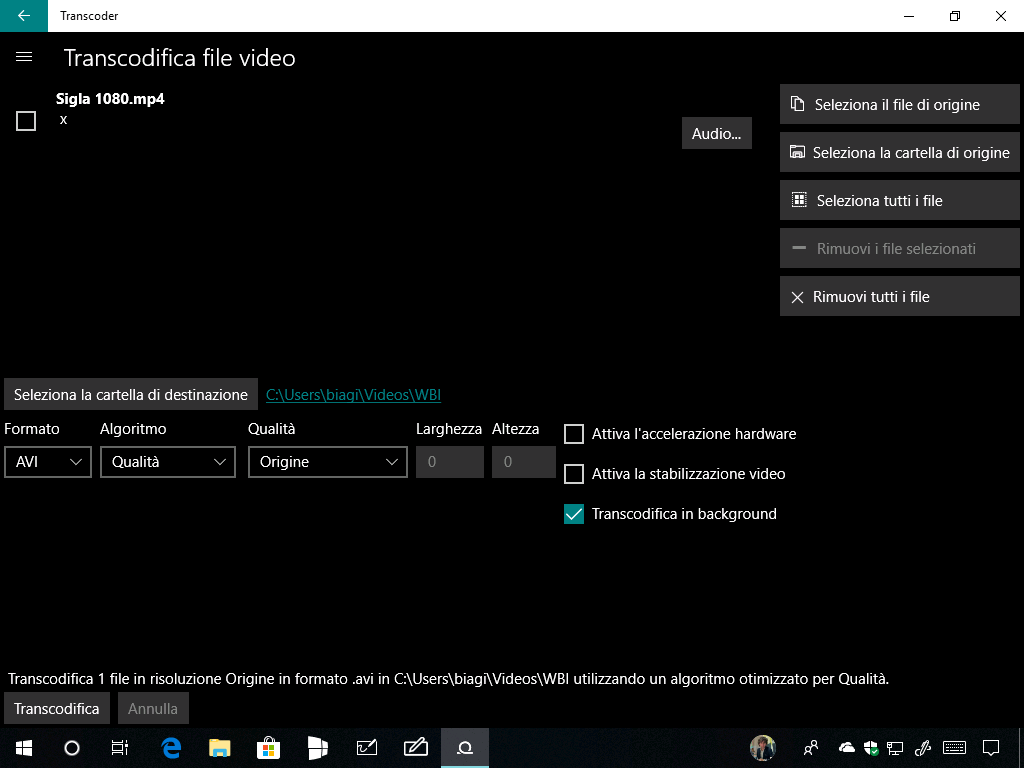Start conversion with the Transcodifica button
Screen dimensions: 1024x768
click(x=57, y=709)
